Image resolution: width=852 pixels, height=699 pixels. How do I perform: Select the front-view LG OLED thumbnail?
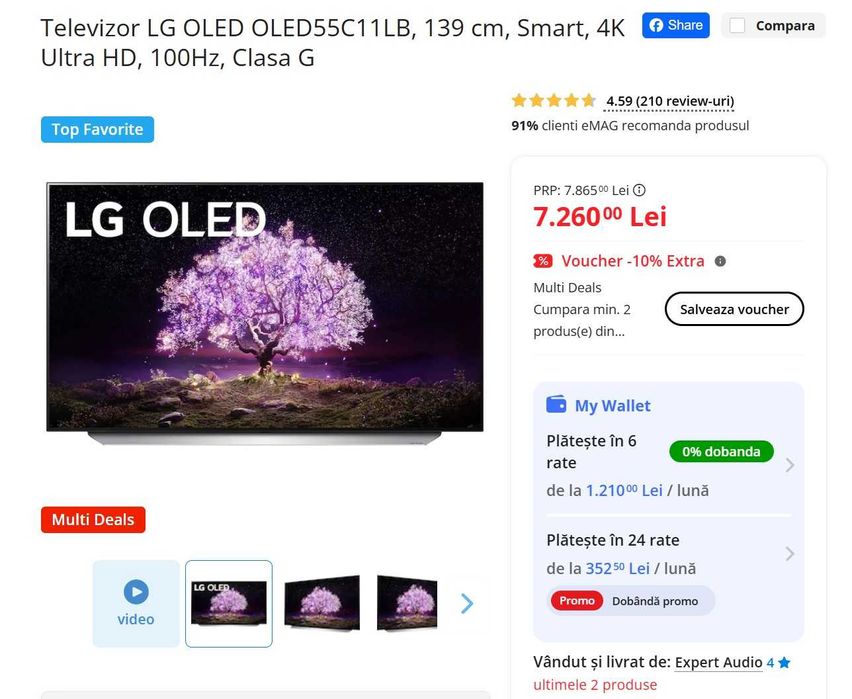click(x=229, y=603)
